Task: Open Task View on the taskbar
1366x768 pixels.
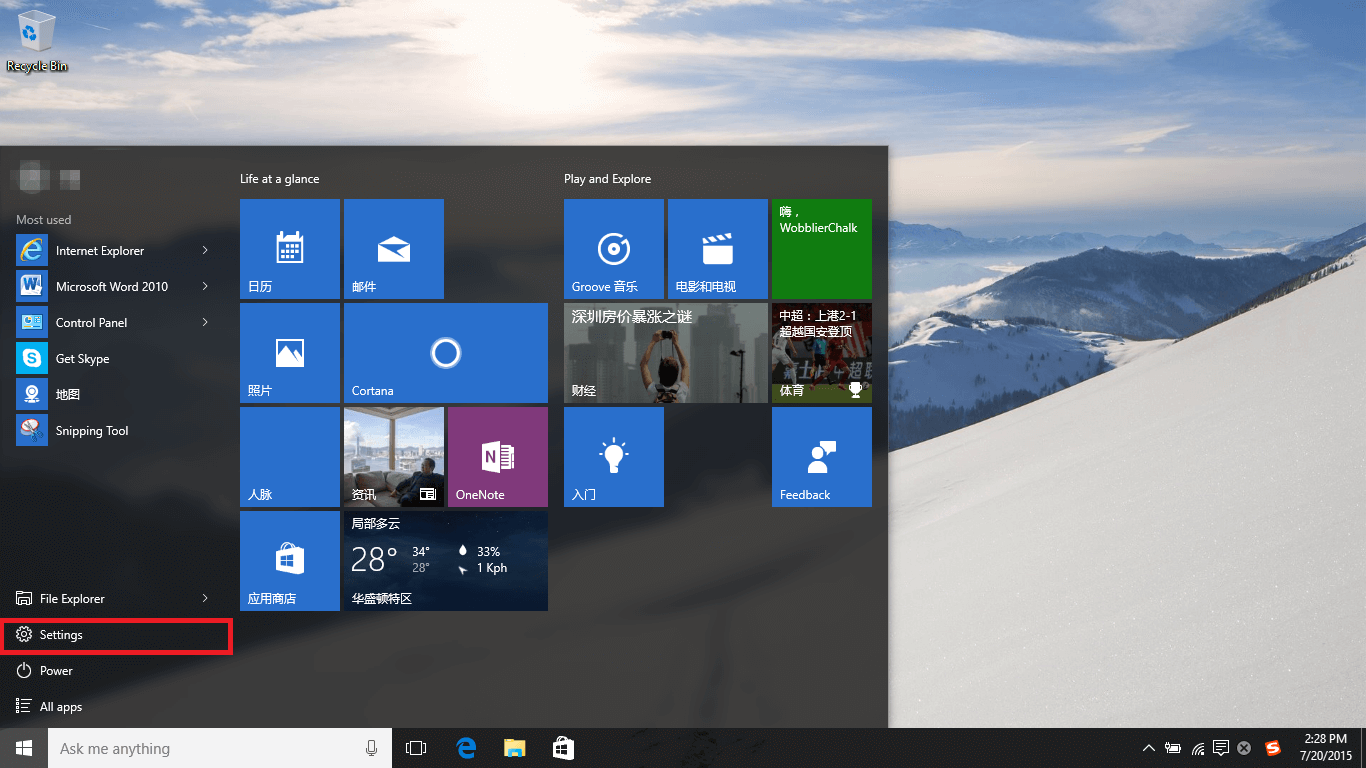Action: [x=416, y=748]
